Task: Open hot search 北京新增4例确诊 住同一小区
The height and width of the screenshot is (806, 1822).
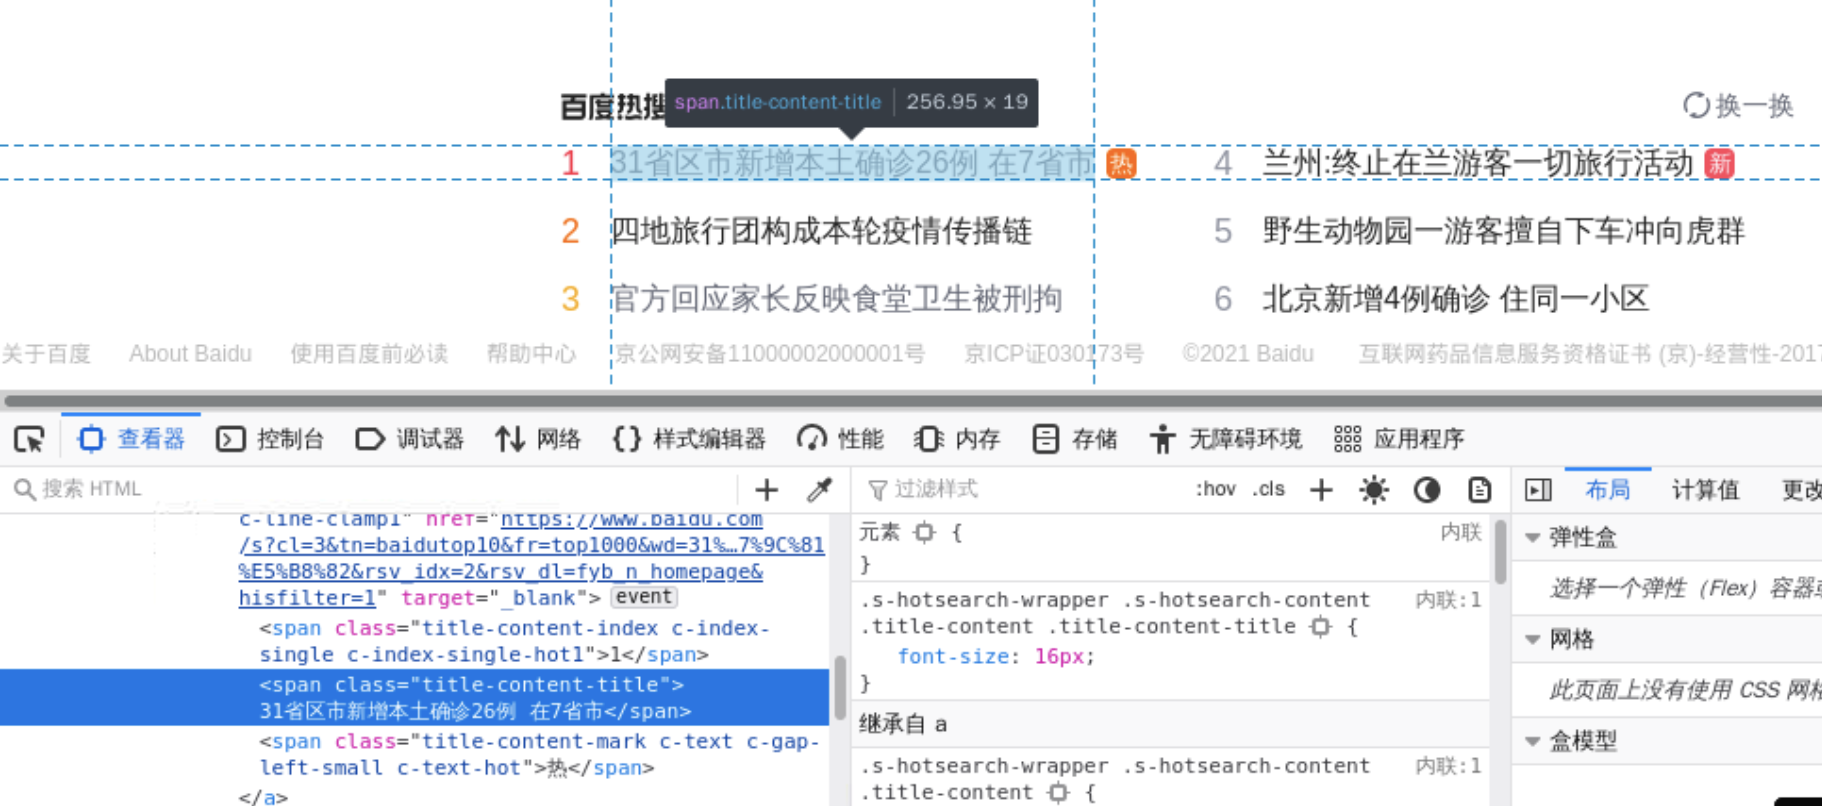Action: (1455, 299)
